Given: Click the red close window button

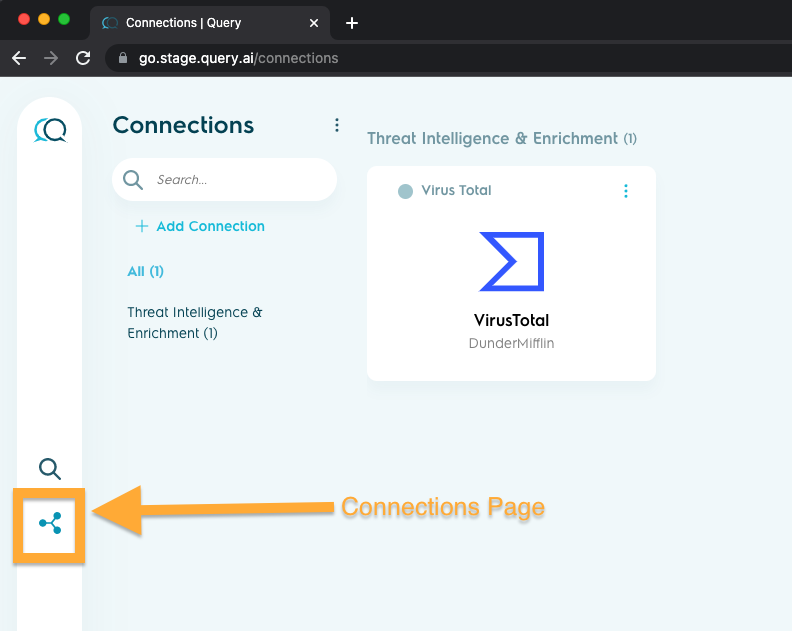Looking at the screenshot, I should tap(24, 19).
